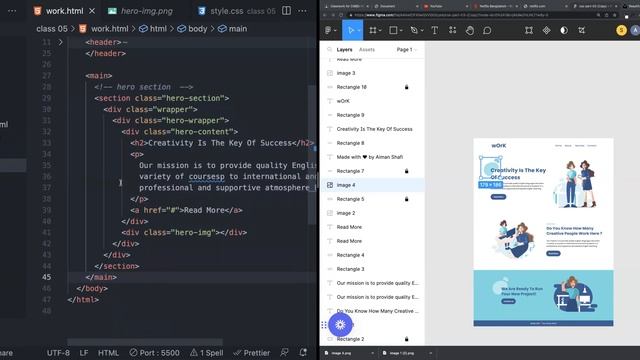The image size is (640, 360).
Task: Unlock the Rectangle 5 layer
Action: pyautogui.click(x=407, y=199)
